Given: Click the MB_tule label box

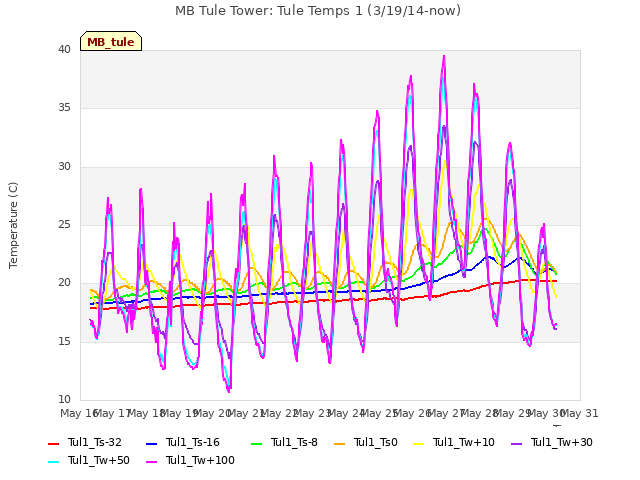Looking at the screenshot, I should pos(111,41).
